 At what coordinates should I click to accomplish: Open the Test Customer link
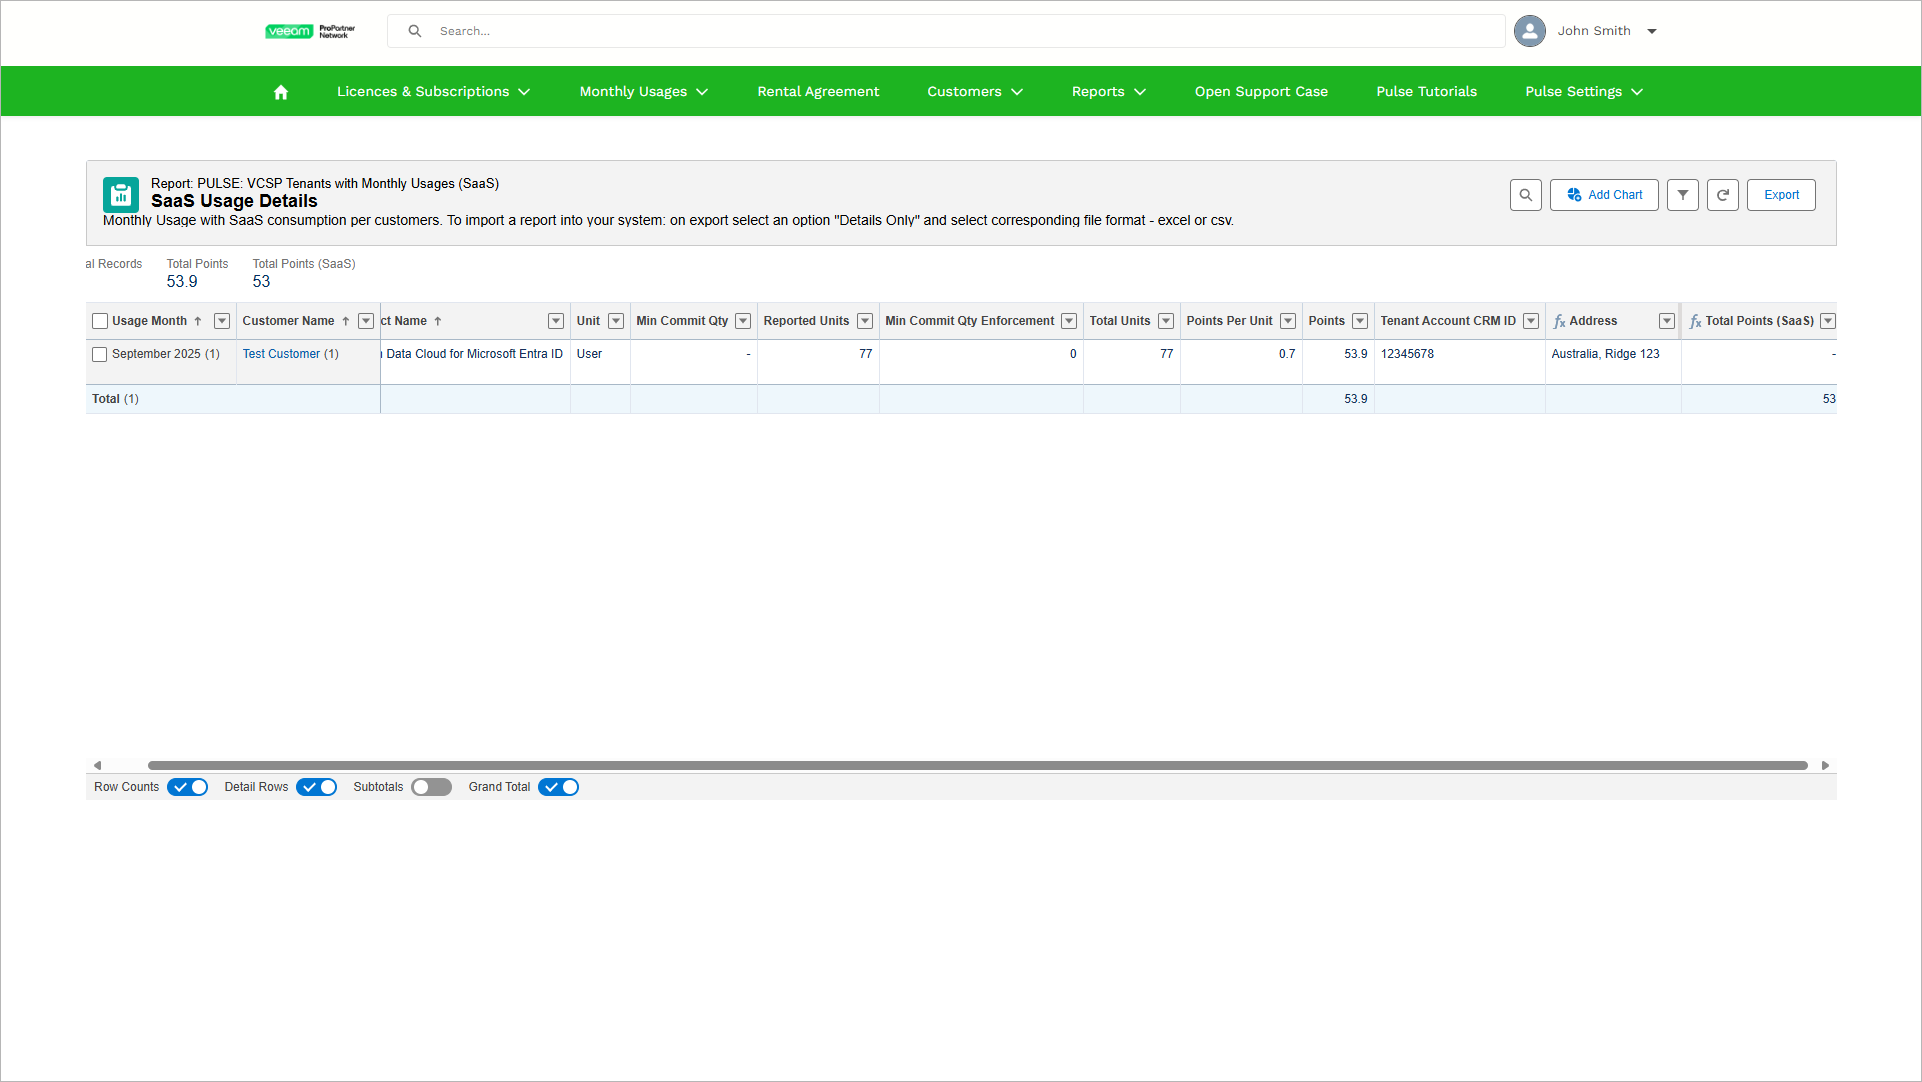281,354
